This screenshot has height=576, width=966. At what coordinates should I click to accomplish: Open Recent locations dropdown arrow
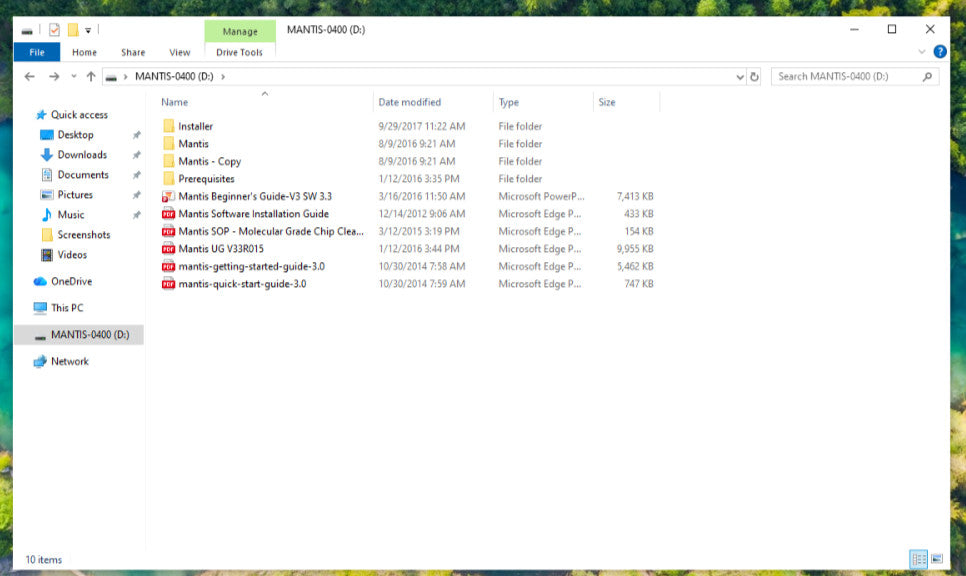[x=73, y=76]
